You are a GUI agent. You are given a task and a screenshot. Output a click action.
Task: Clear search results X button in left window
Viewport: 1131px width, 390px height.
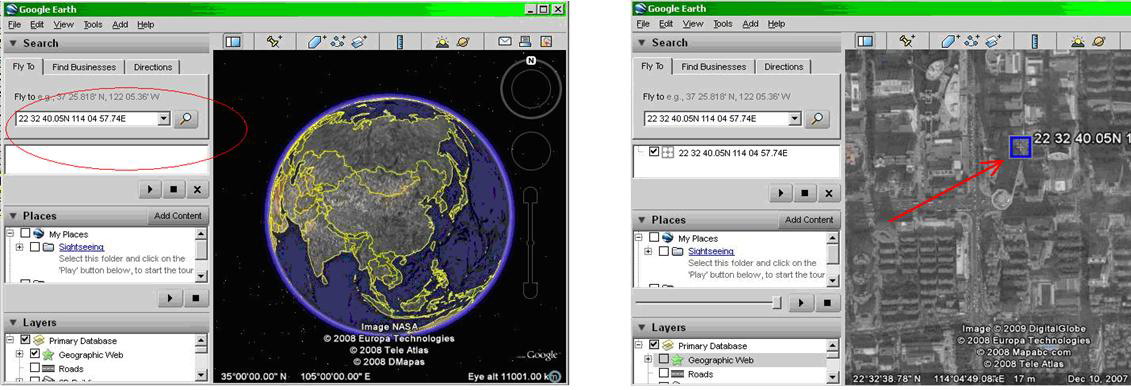click(x=197, y=189)
